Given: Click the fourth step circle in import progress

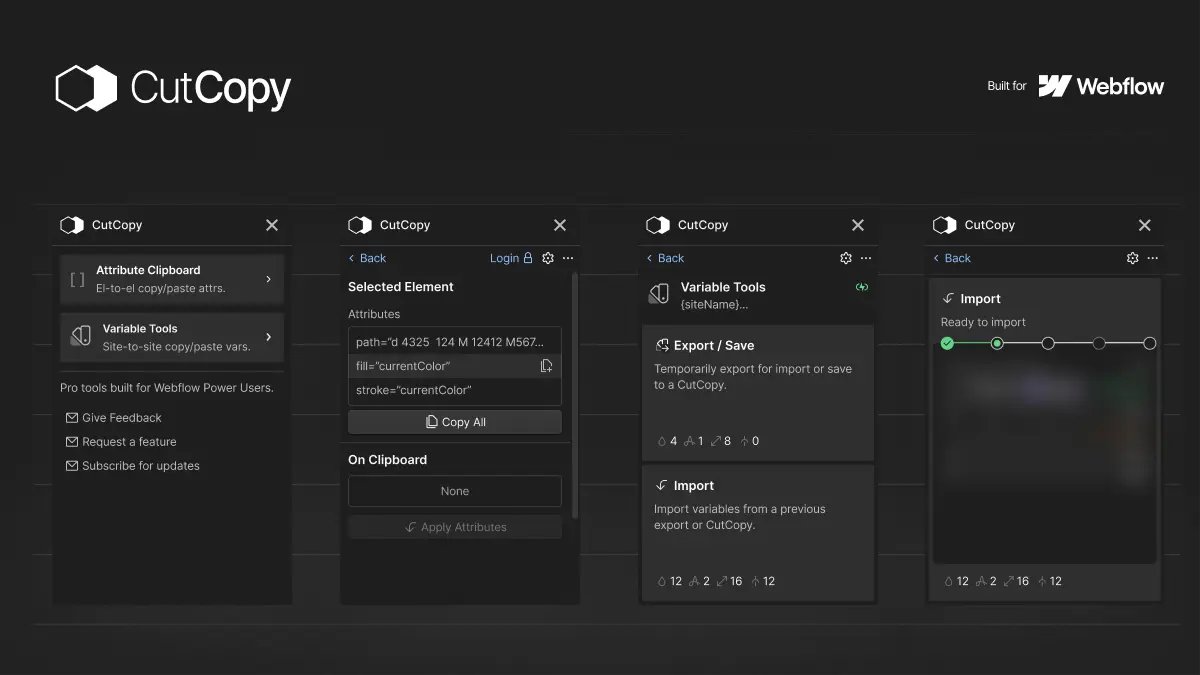Looking at the screenshot, I should 1099,343.
